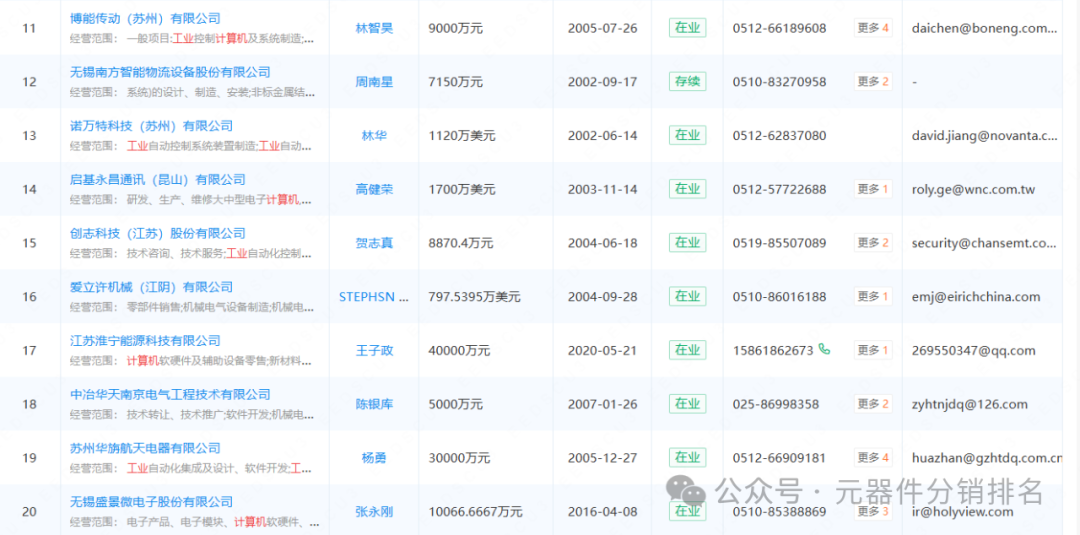View legal representative 林华
Image resolution: width=1080 pixels, height=535 pixels.
point(374,136)
